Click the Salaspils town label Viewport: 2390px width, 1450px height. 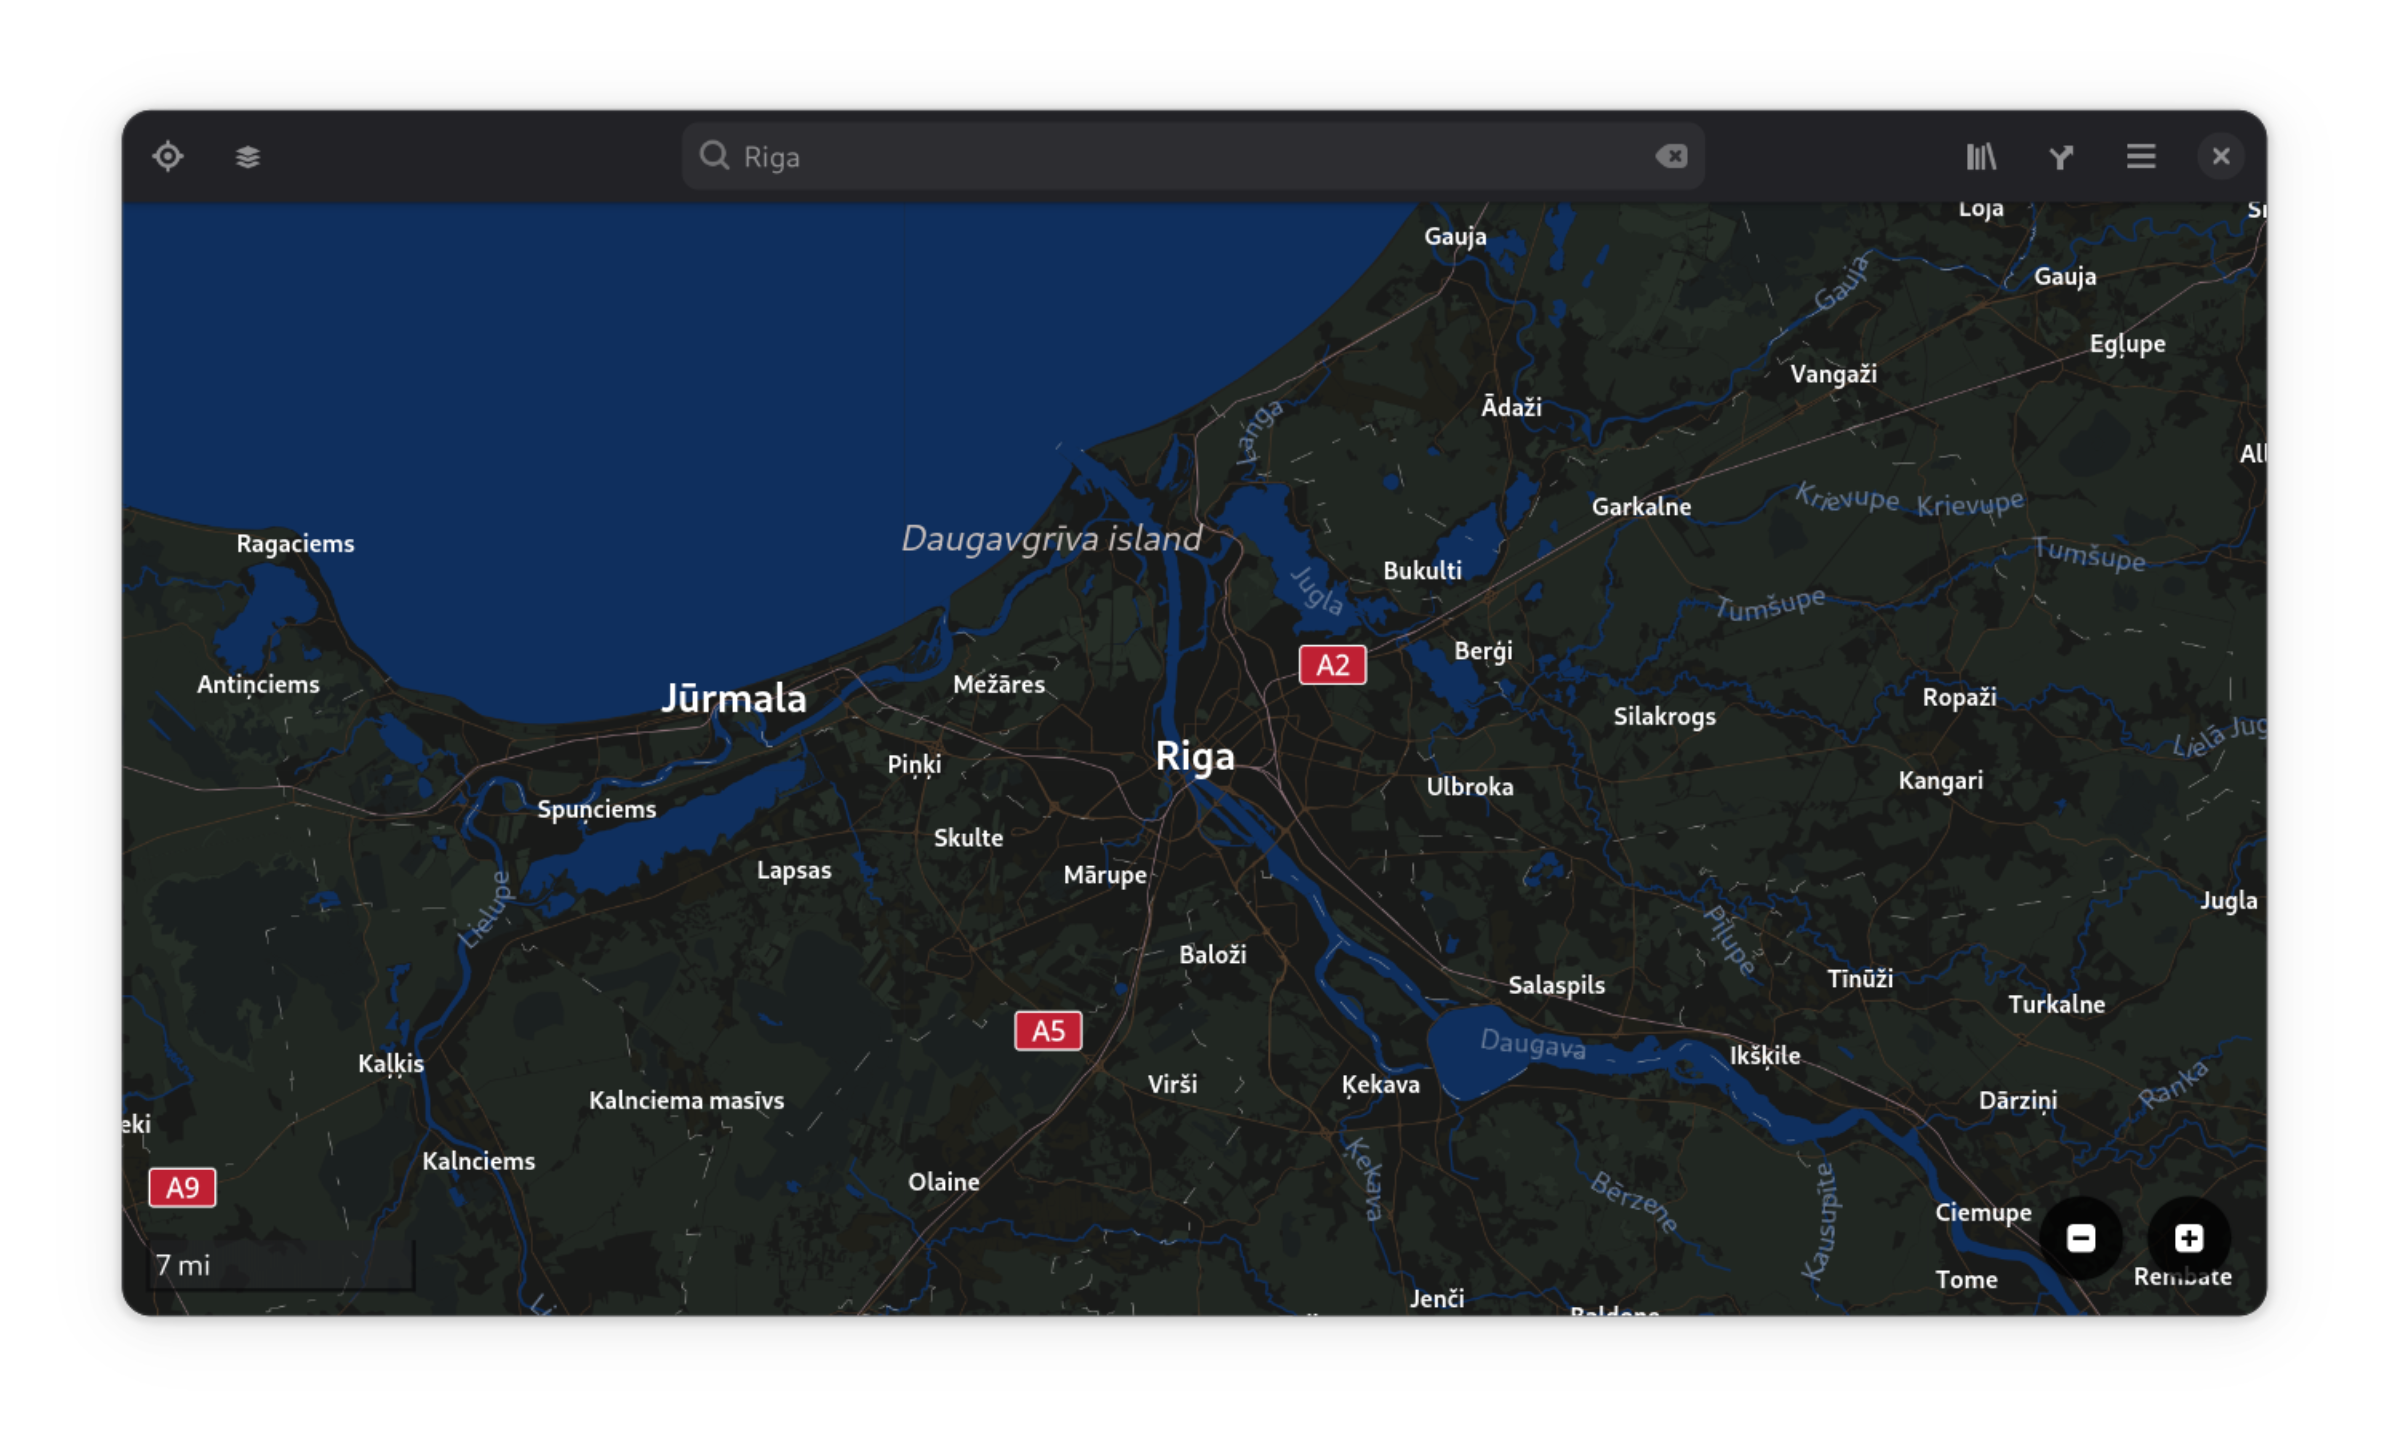click(x=1556, y=985)
